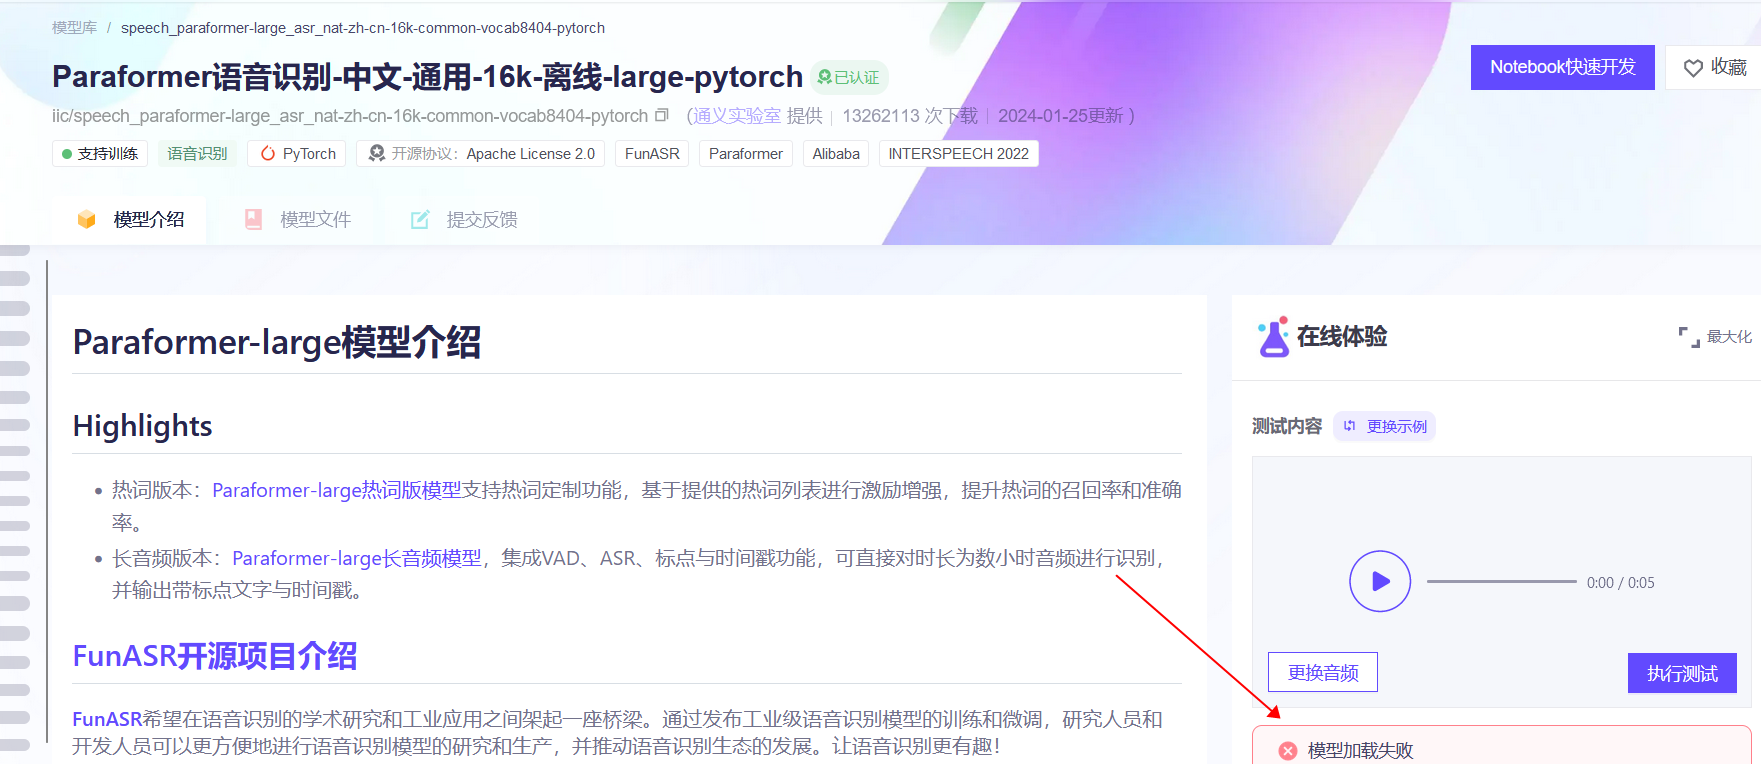Viewport: 1761px width, 764px height.
Task: Click the 最大化 text label
Action: pos(1729,337)
